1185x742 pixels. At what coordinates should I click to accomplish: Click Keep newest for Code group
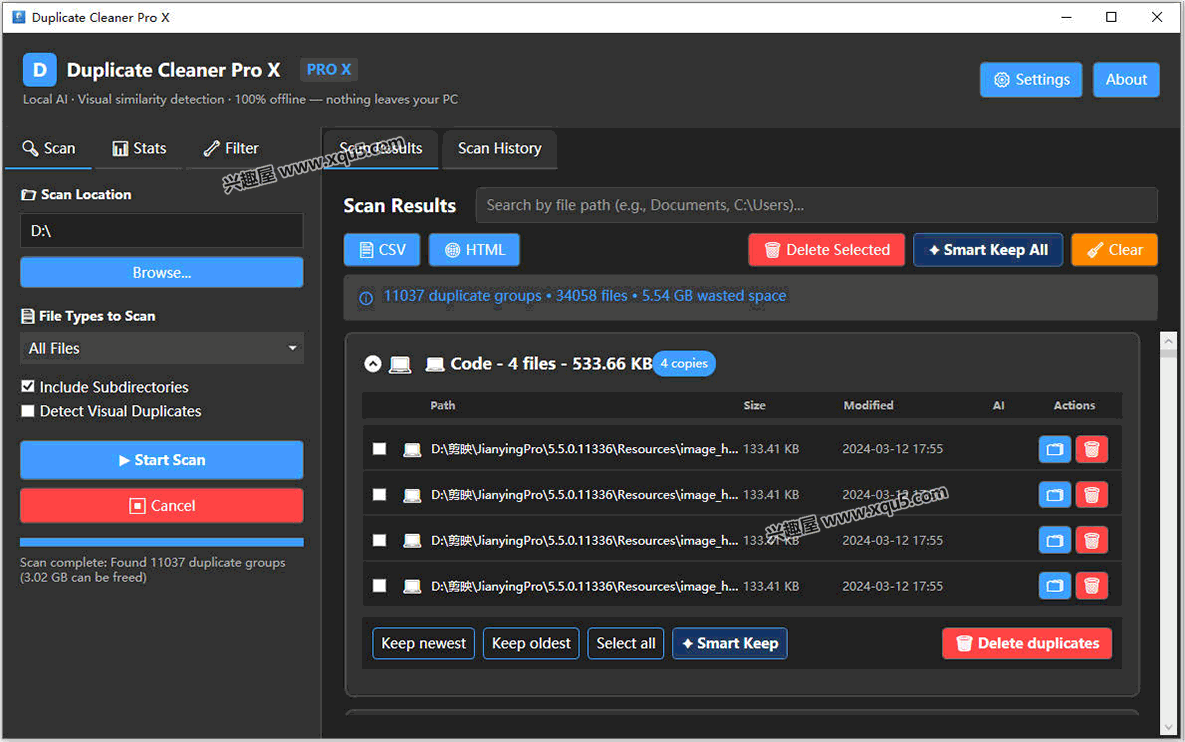[x=423, y=643]
